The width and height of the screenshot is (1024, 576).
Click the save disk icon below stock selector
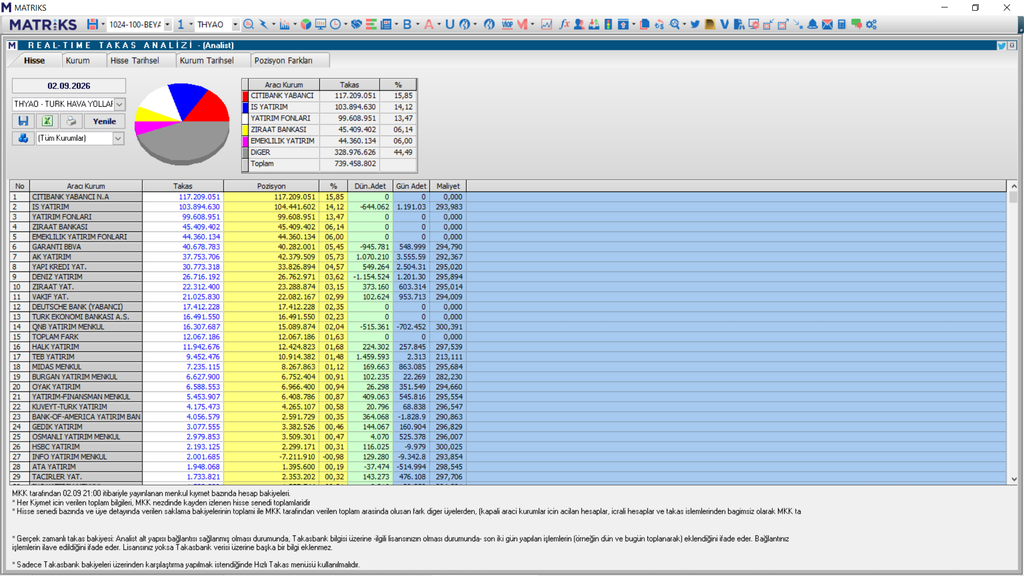pos(23,121)
